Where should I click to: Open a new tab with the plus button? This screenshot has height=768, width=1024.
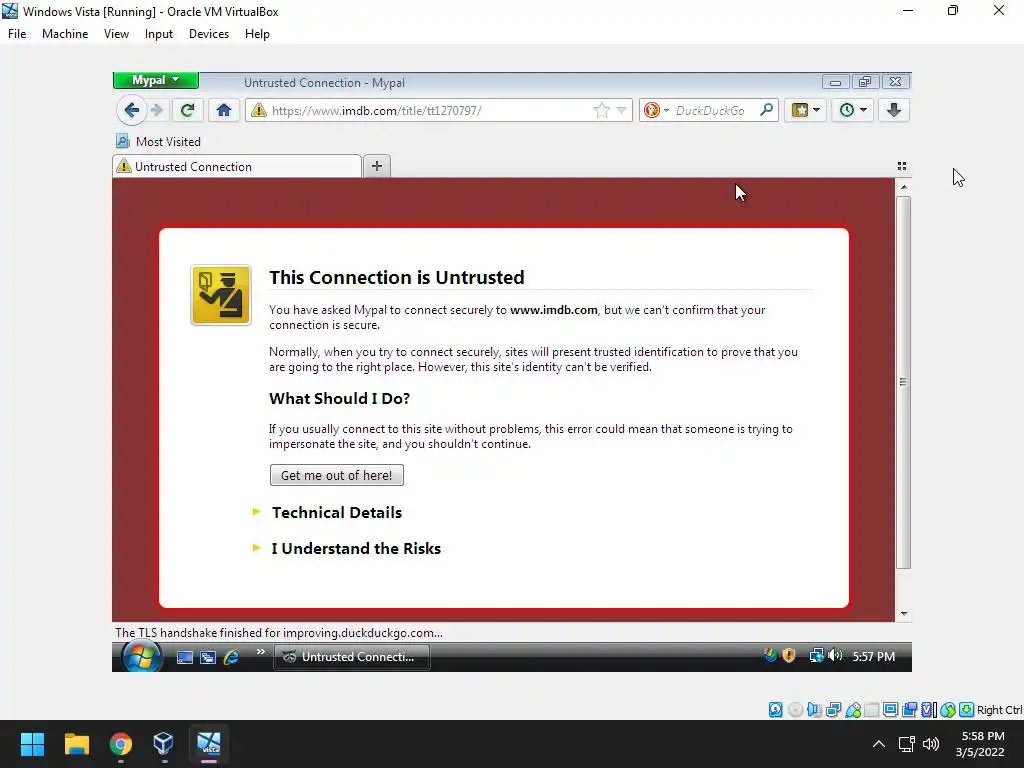(x=377, y=166)
